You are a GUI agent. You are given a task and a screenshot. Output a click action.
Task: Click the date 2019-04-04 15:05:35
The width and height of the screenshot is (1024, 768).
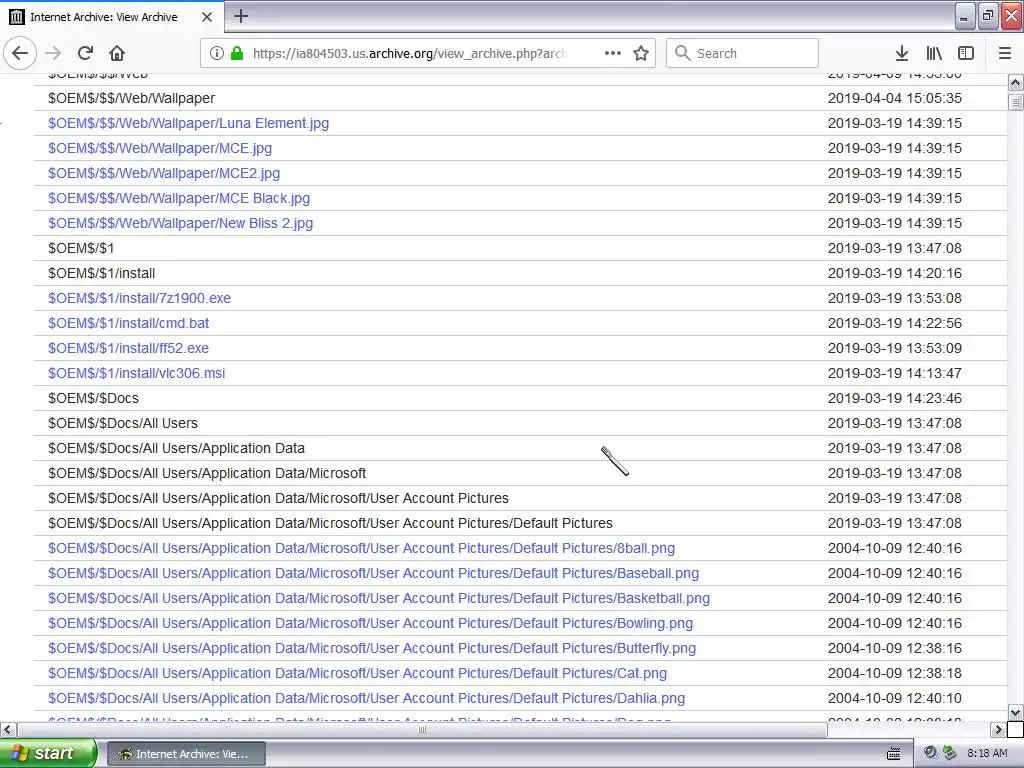click(x=895, y=98)
